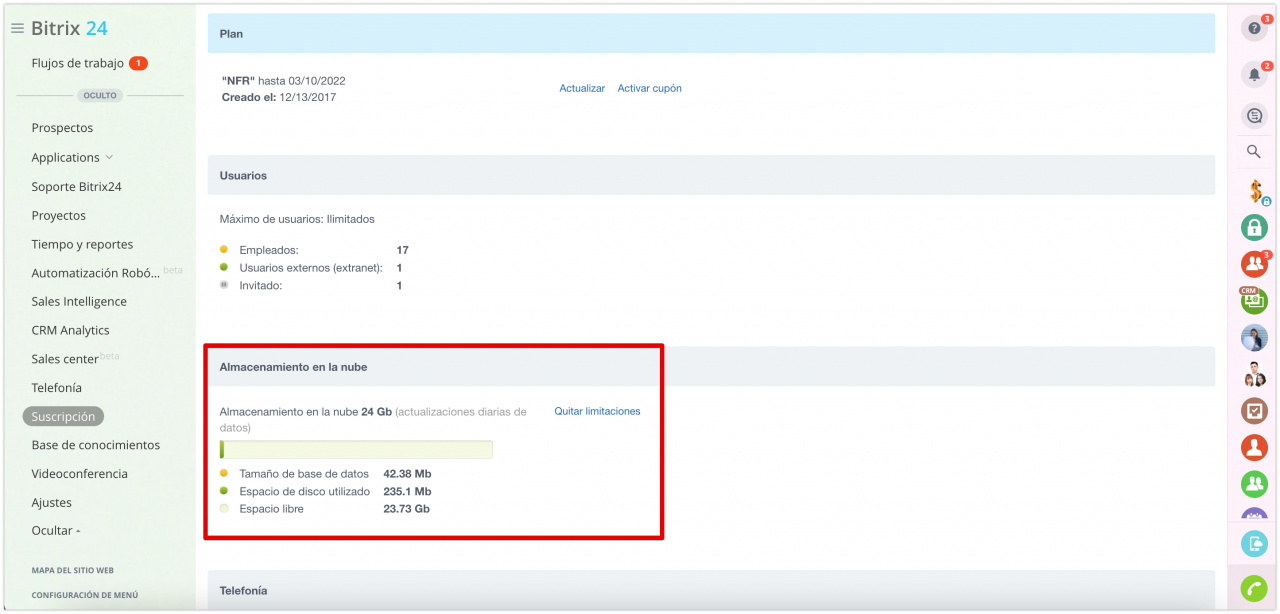This screenshot has width=1280, height=614.
Task: Open Videoconferencia
Action: click(x=80, y=474)
